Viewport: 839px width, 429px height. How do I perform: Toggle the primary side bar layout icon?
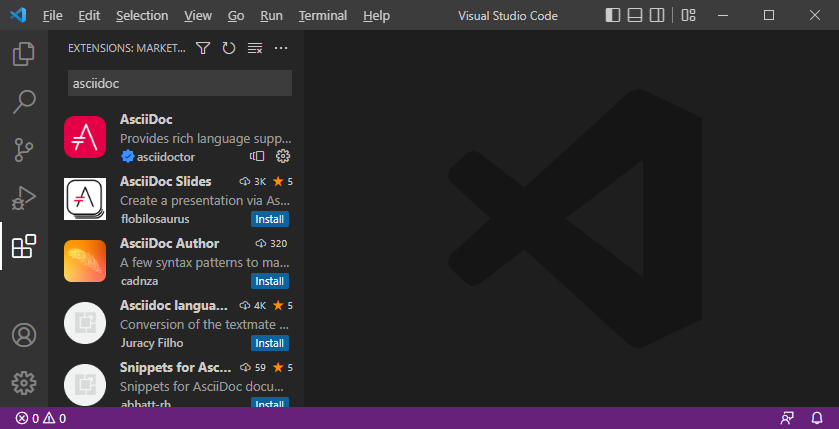point(613,16)
